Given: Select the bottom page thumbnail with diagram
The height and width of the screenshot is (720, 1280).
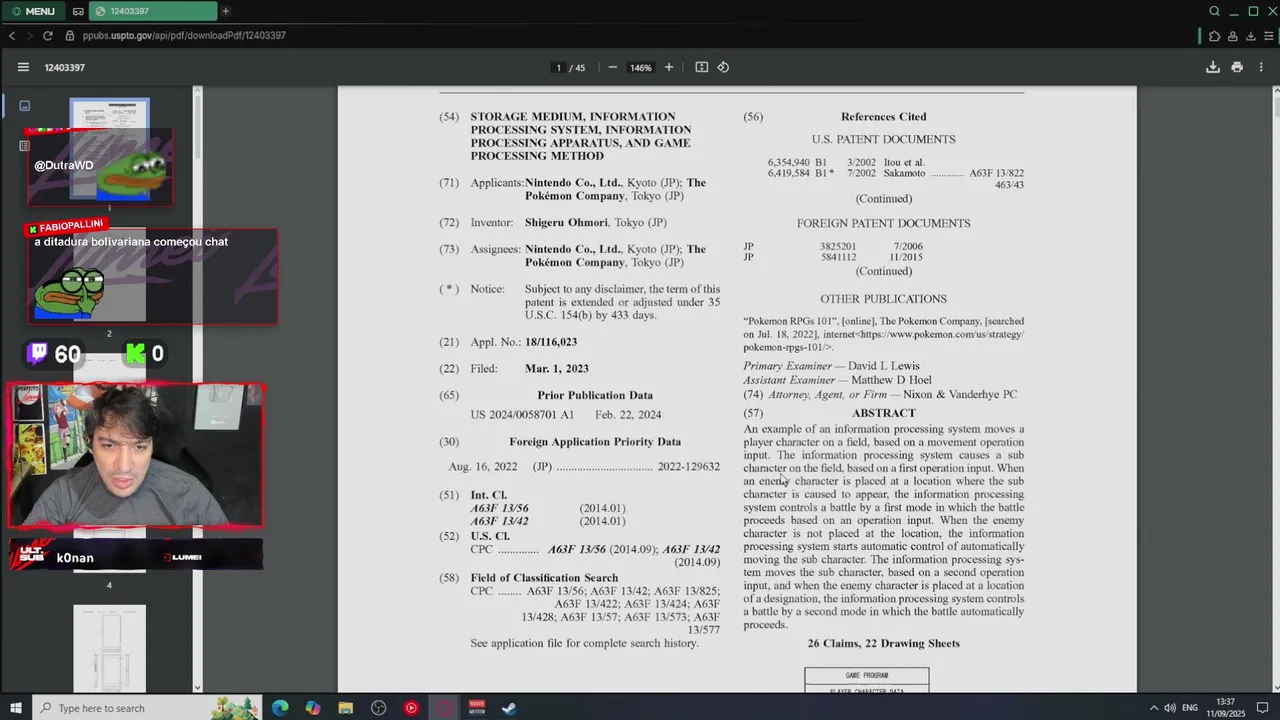Looking at the screenshot, I should pyautogui.click(x=109, y=648).
